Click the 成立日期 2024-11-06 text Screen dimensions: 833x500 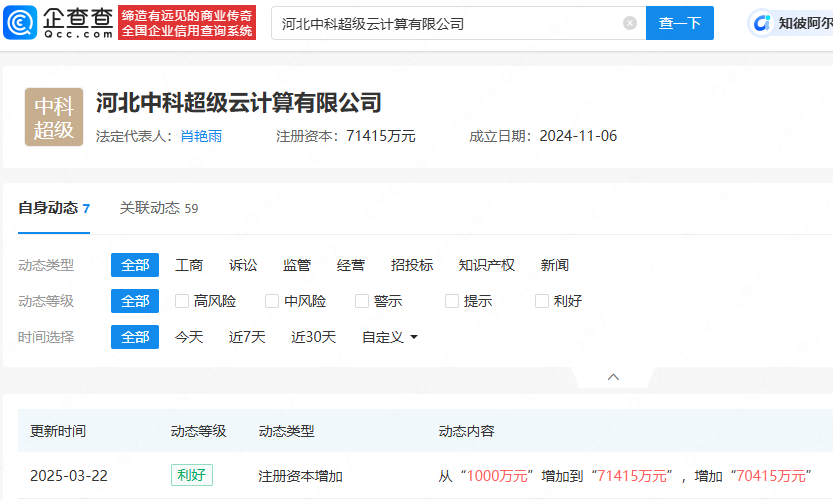pyautogui.click(x=543, y=136)
